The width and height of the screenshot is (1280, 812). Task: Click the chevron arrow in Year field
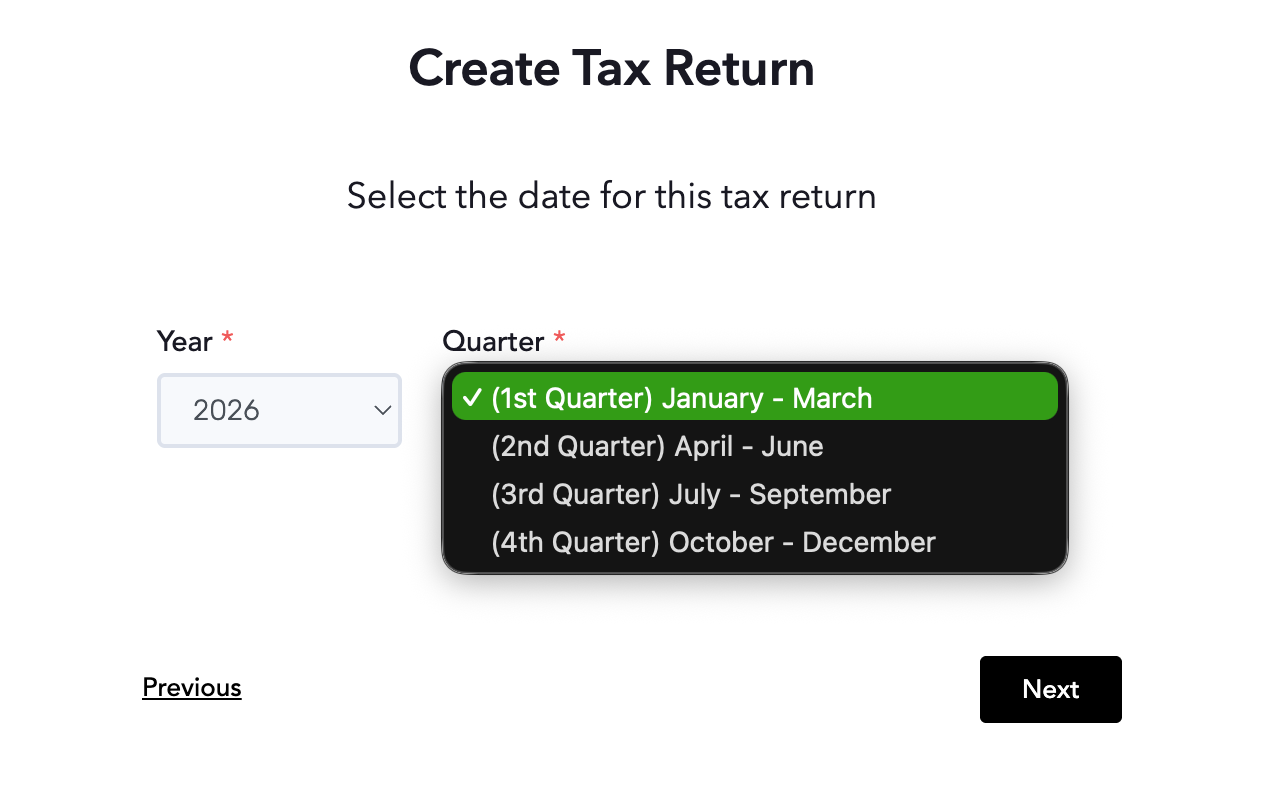tap(381, 410)
